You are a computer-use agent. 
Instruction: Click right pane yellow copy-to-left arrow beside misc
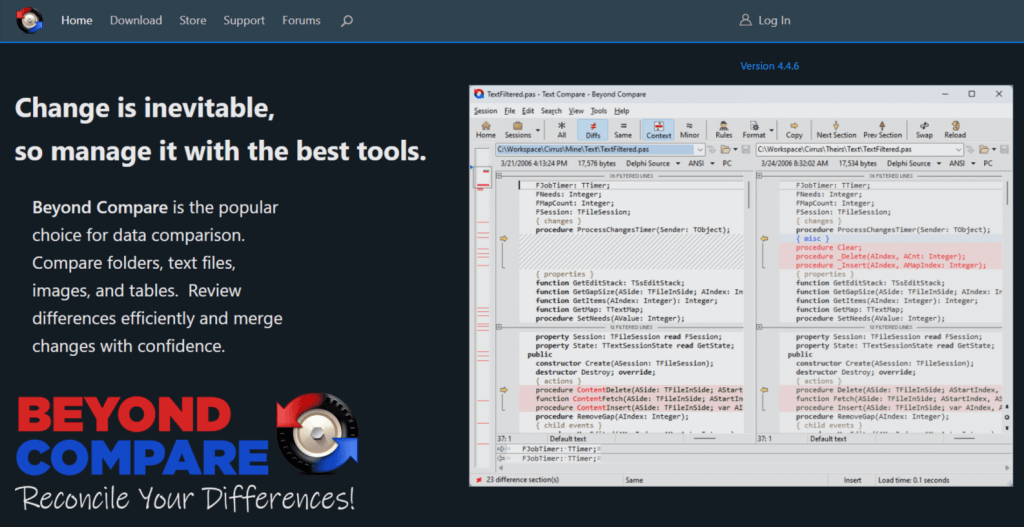tap(764, 238)
